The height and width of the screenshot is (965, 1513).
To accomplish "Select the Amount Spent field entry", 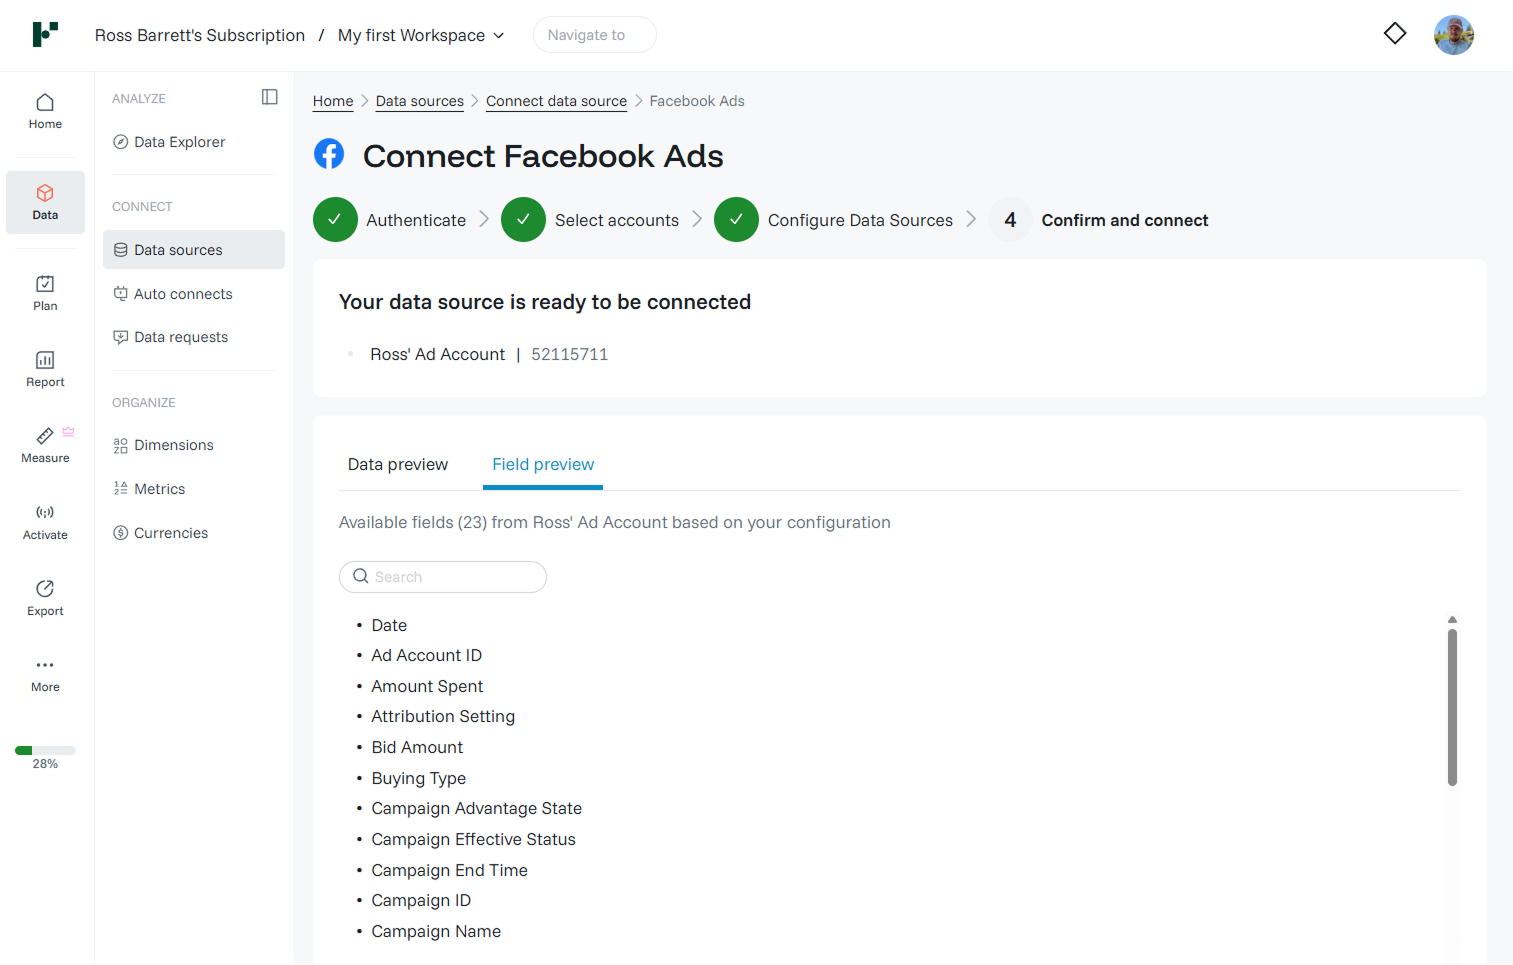I will (427, 686).
